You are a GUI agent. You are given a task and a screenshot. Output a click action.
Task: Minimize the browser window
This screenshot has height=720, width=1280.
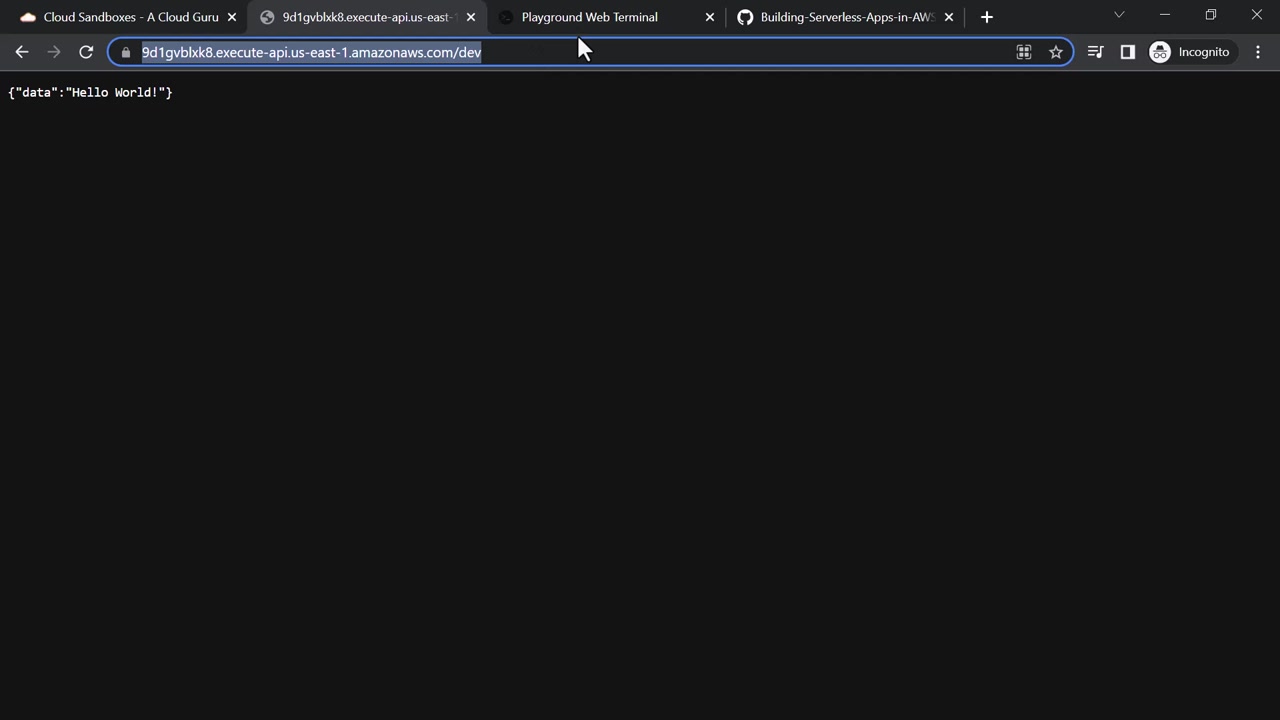point(1165,15)
